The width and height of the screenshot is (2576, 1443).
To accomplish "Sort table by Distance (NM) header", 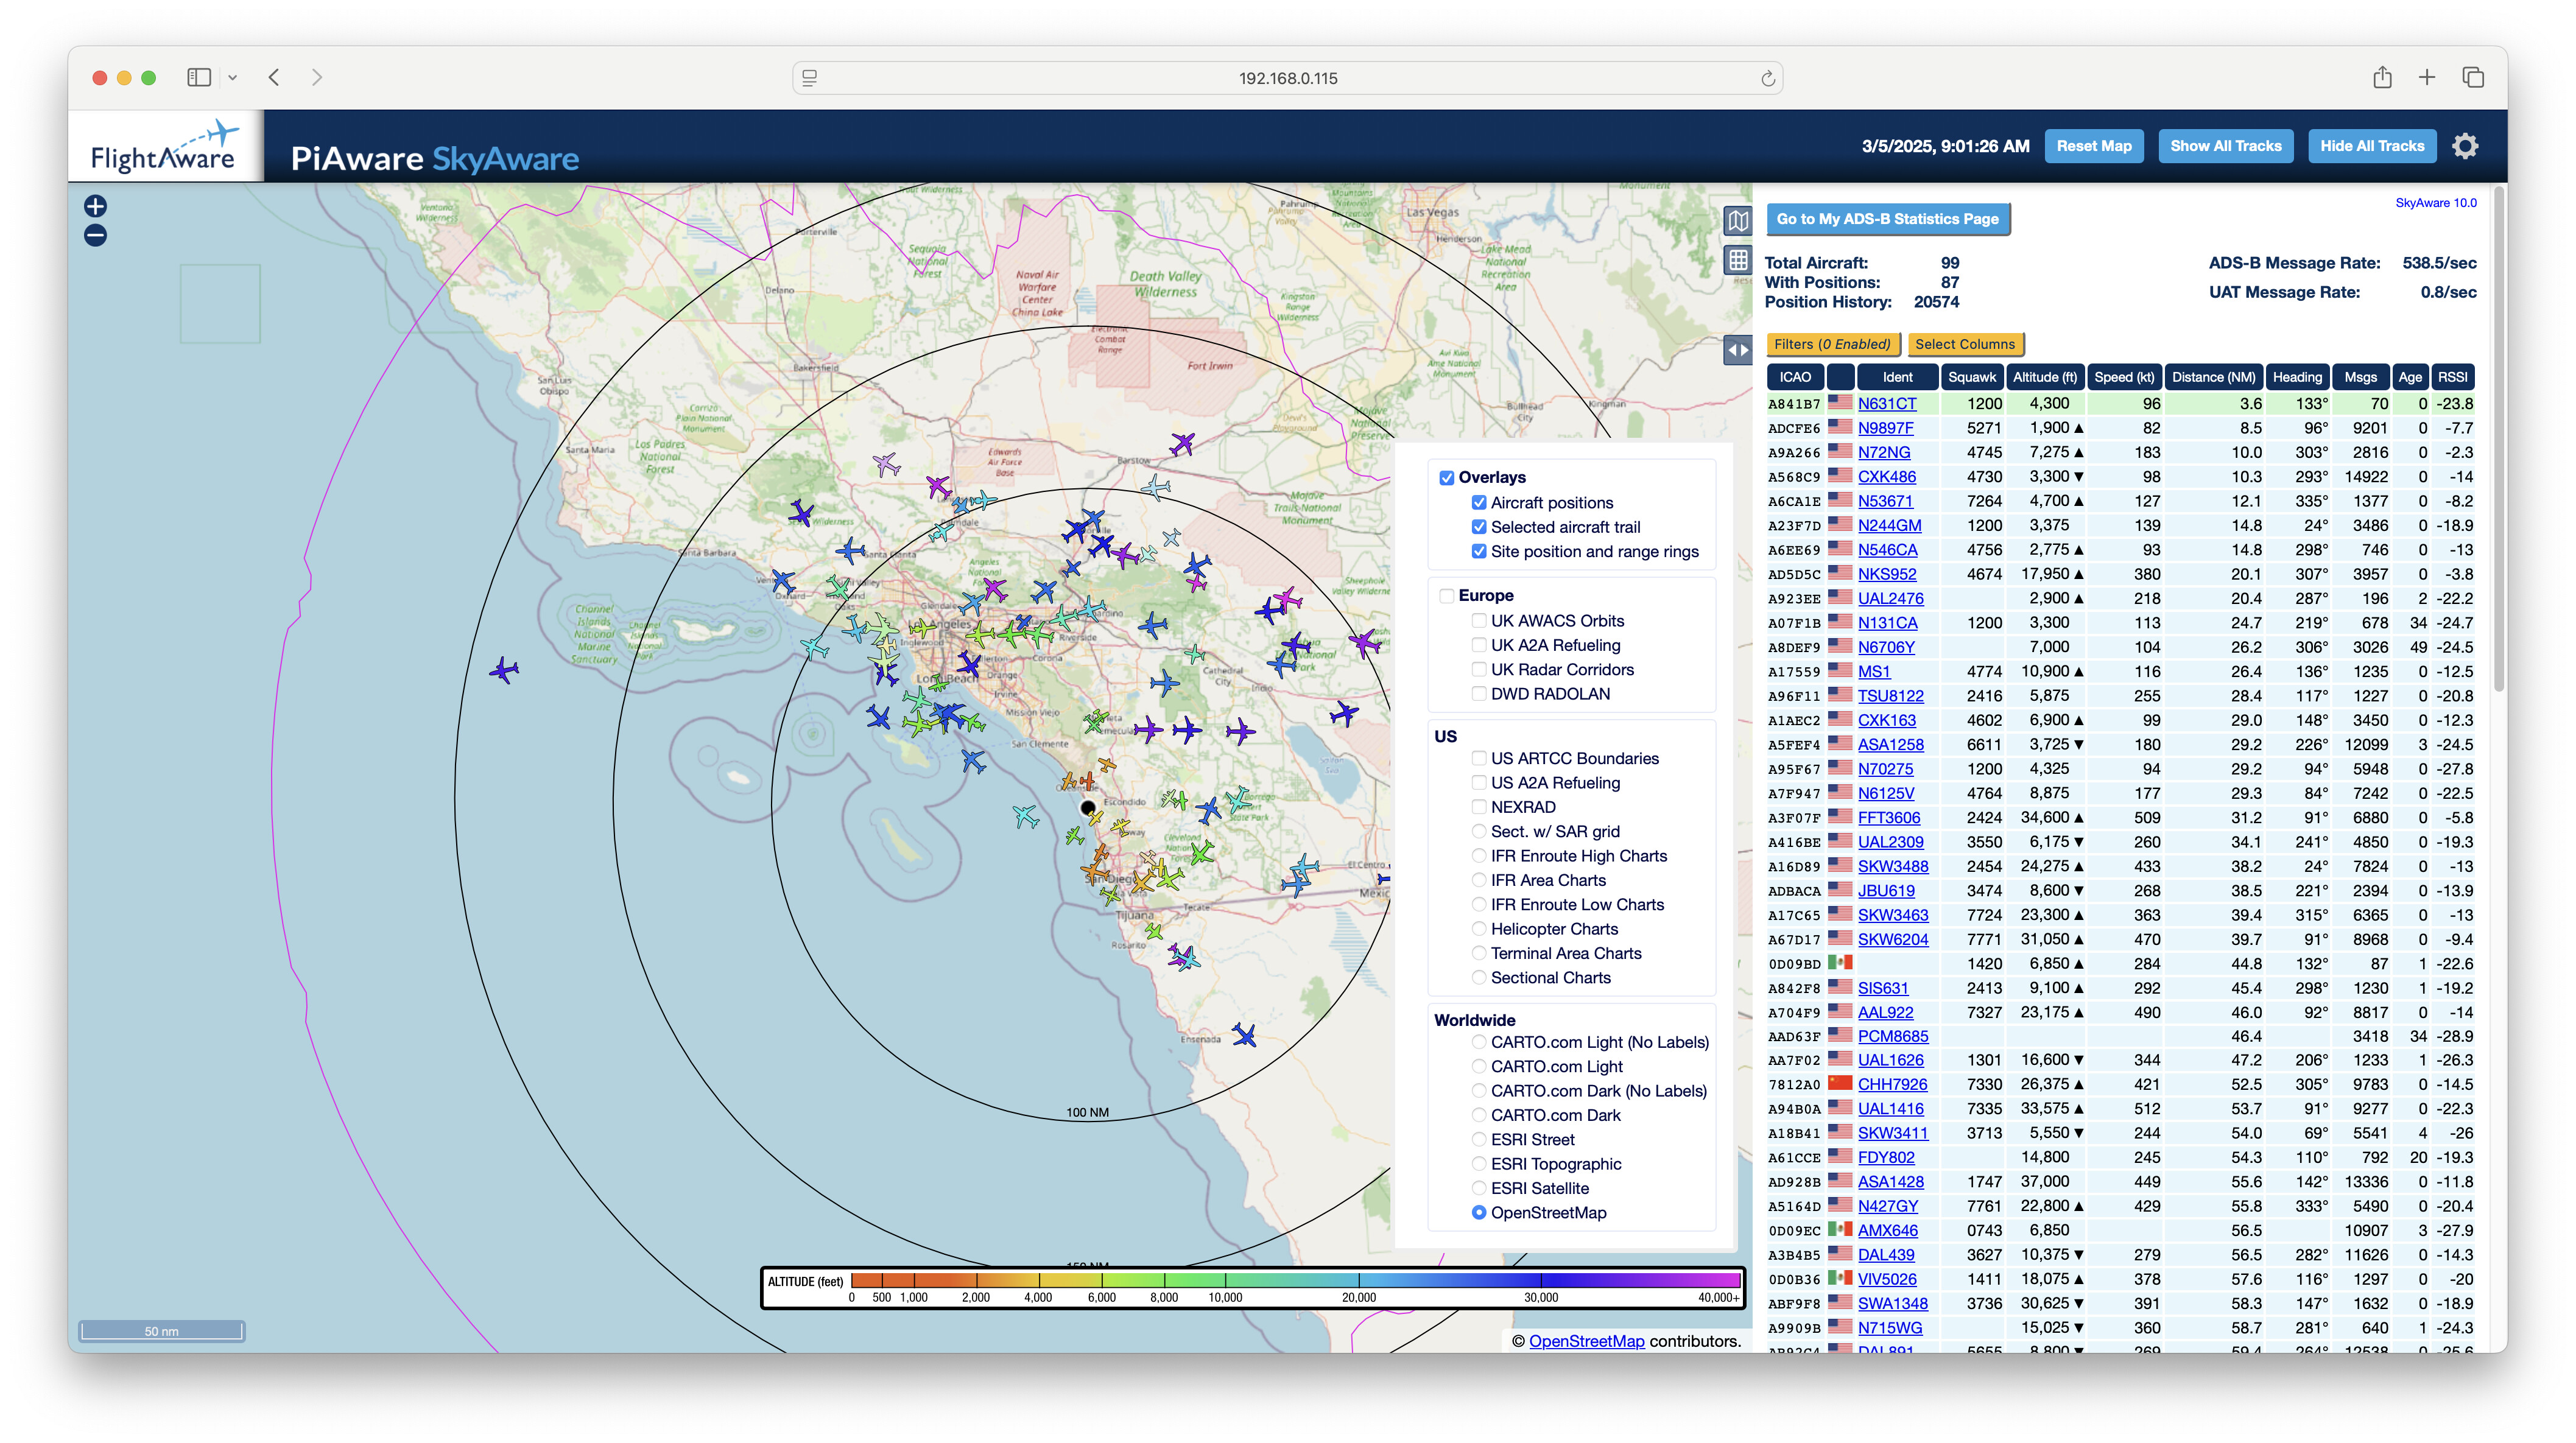I will pos(2213,377).
